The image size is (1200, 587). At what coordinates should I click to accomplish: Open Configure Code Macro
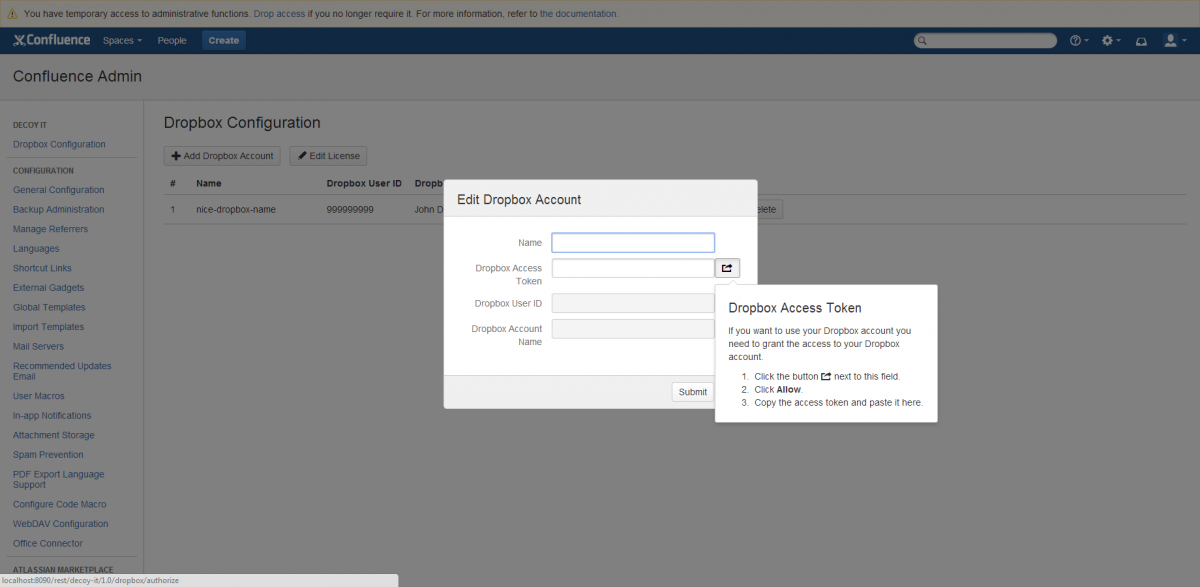click(59, 504)
